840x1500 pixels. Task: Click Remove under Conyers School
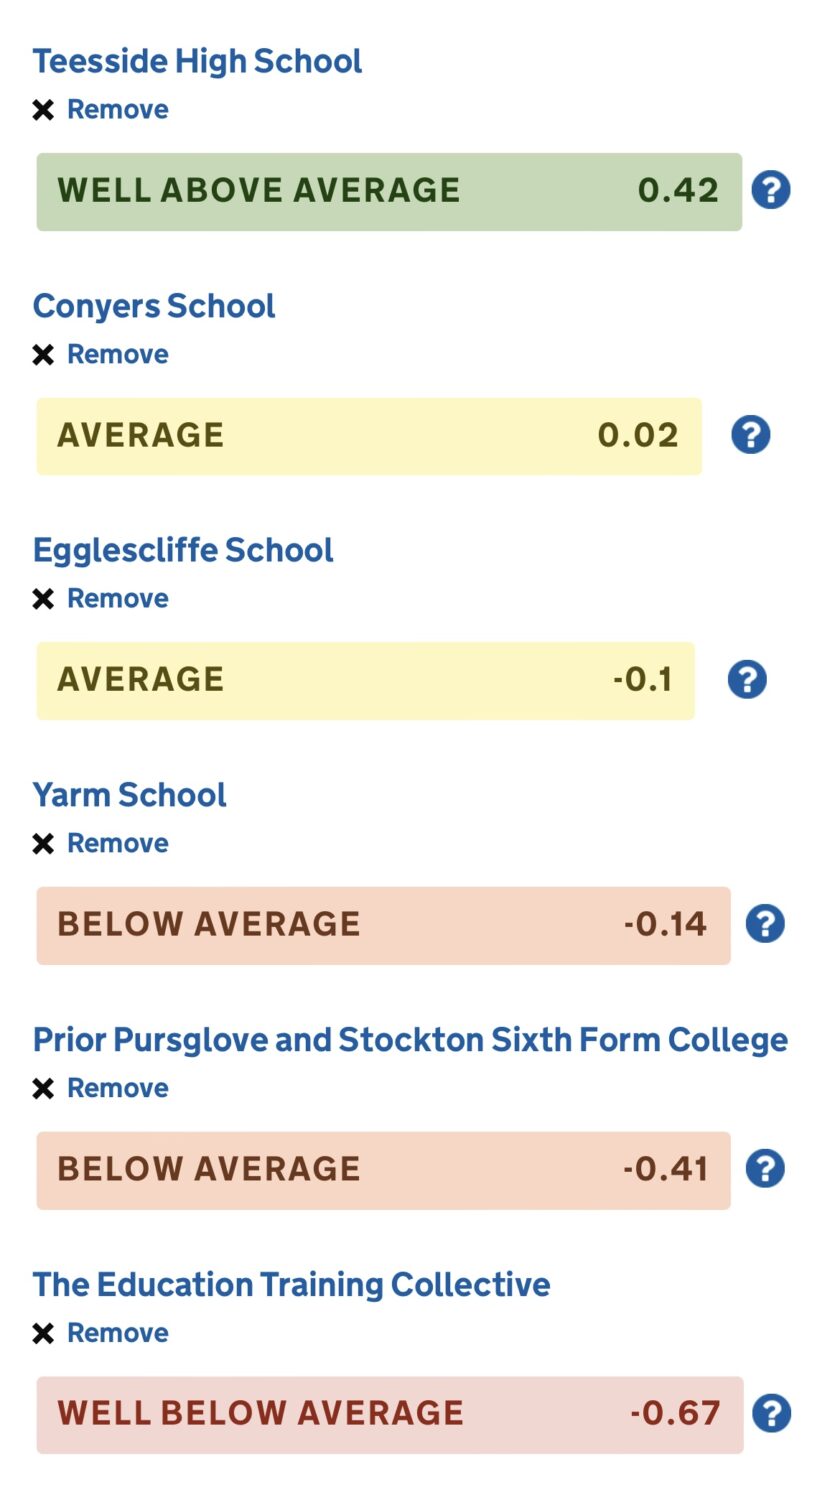[117, 354]
